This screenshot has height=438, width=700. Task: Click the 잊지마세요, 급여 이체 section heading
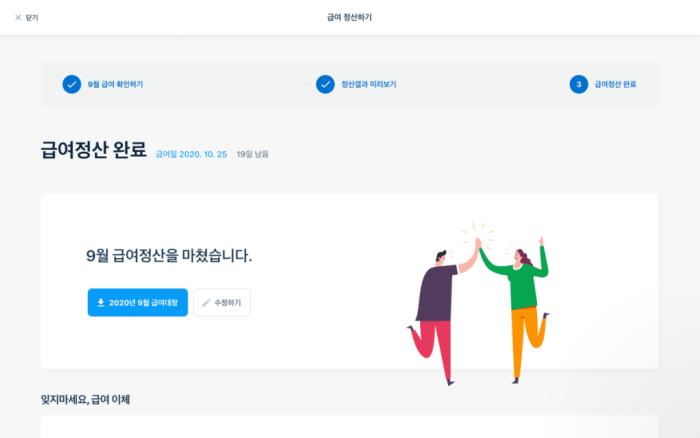pyautogui.click(x=85, y=399)
